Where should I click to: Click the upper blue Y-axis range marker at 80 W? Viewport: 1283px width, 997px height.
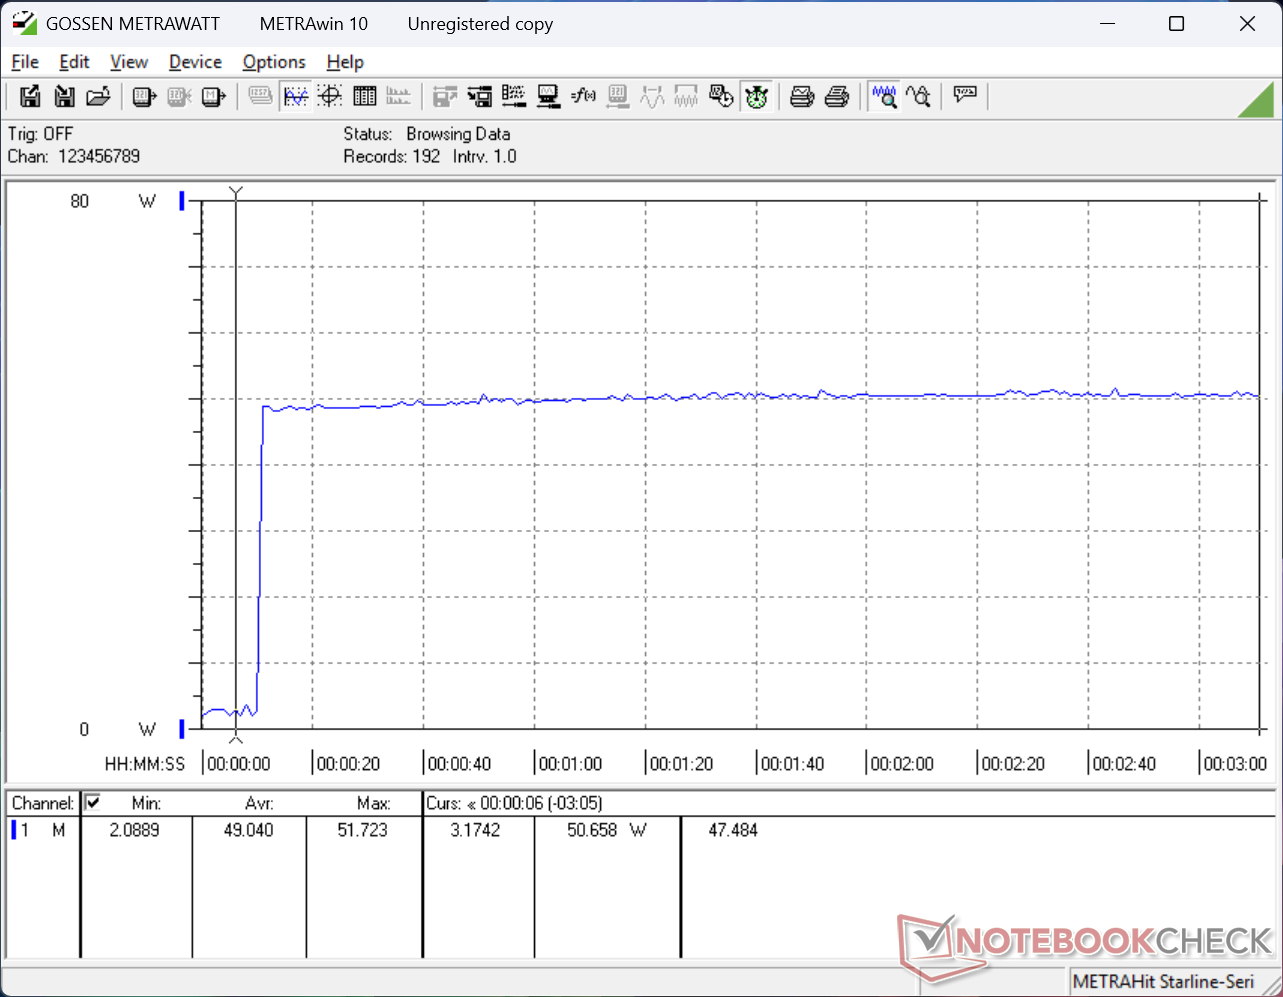pos(182,201)
